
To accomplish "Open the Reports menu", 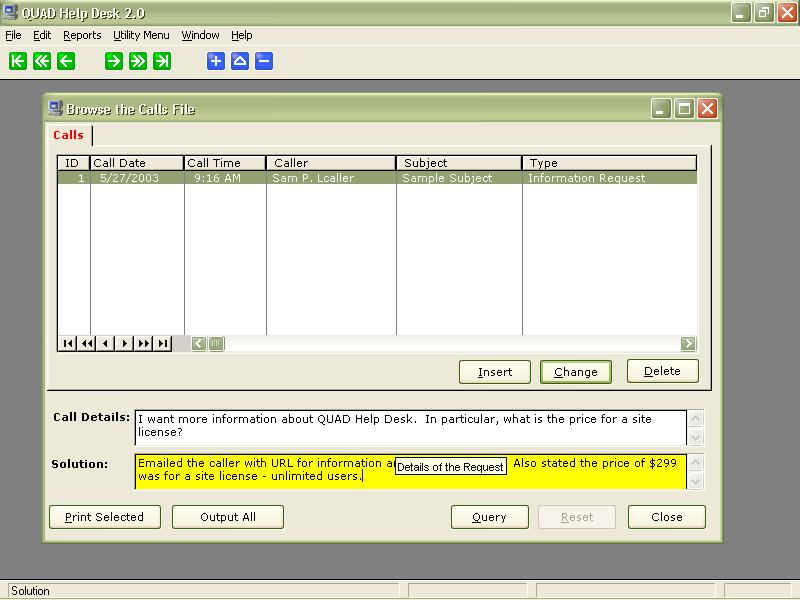I will pos(82,35).
